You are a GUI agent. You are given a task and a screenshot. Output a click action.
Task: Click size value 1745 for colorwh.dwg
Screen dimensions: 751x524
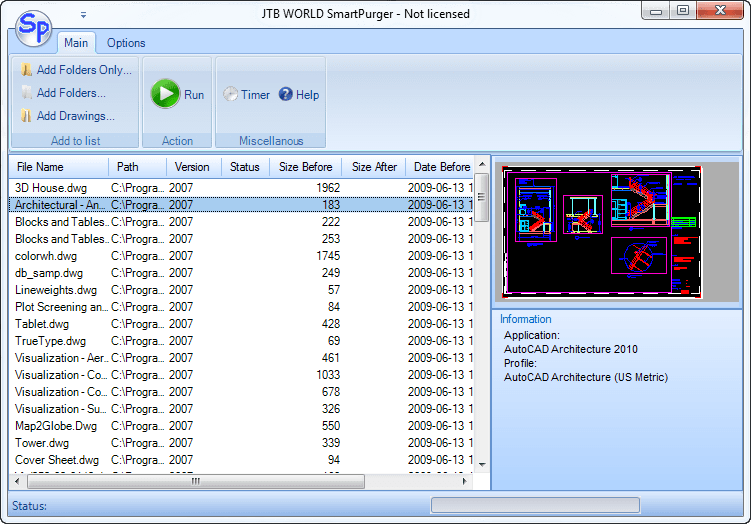328,256
